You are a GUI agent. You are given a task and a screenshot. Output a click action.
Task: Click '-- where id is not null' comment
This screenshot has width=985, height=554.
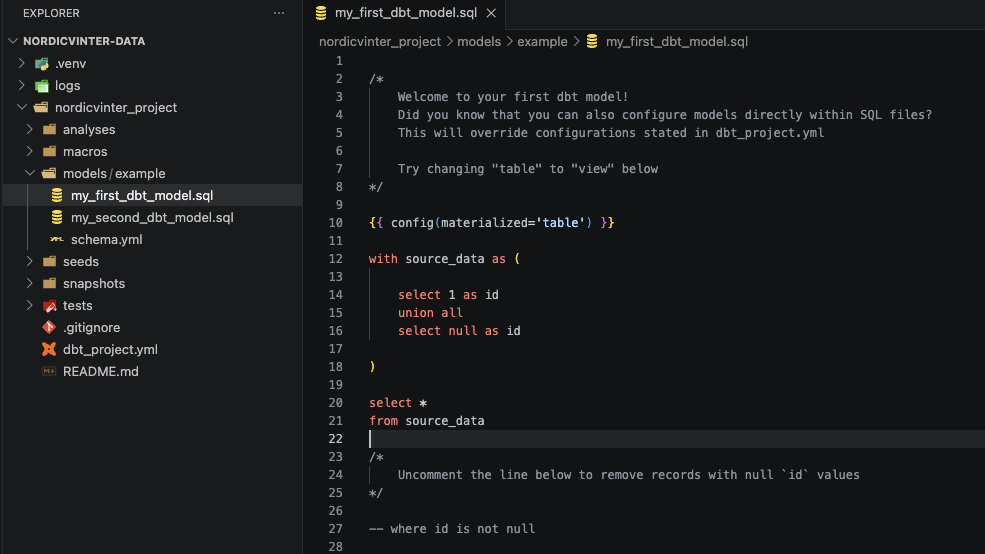452,529
